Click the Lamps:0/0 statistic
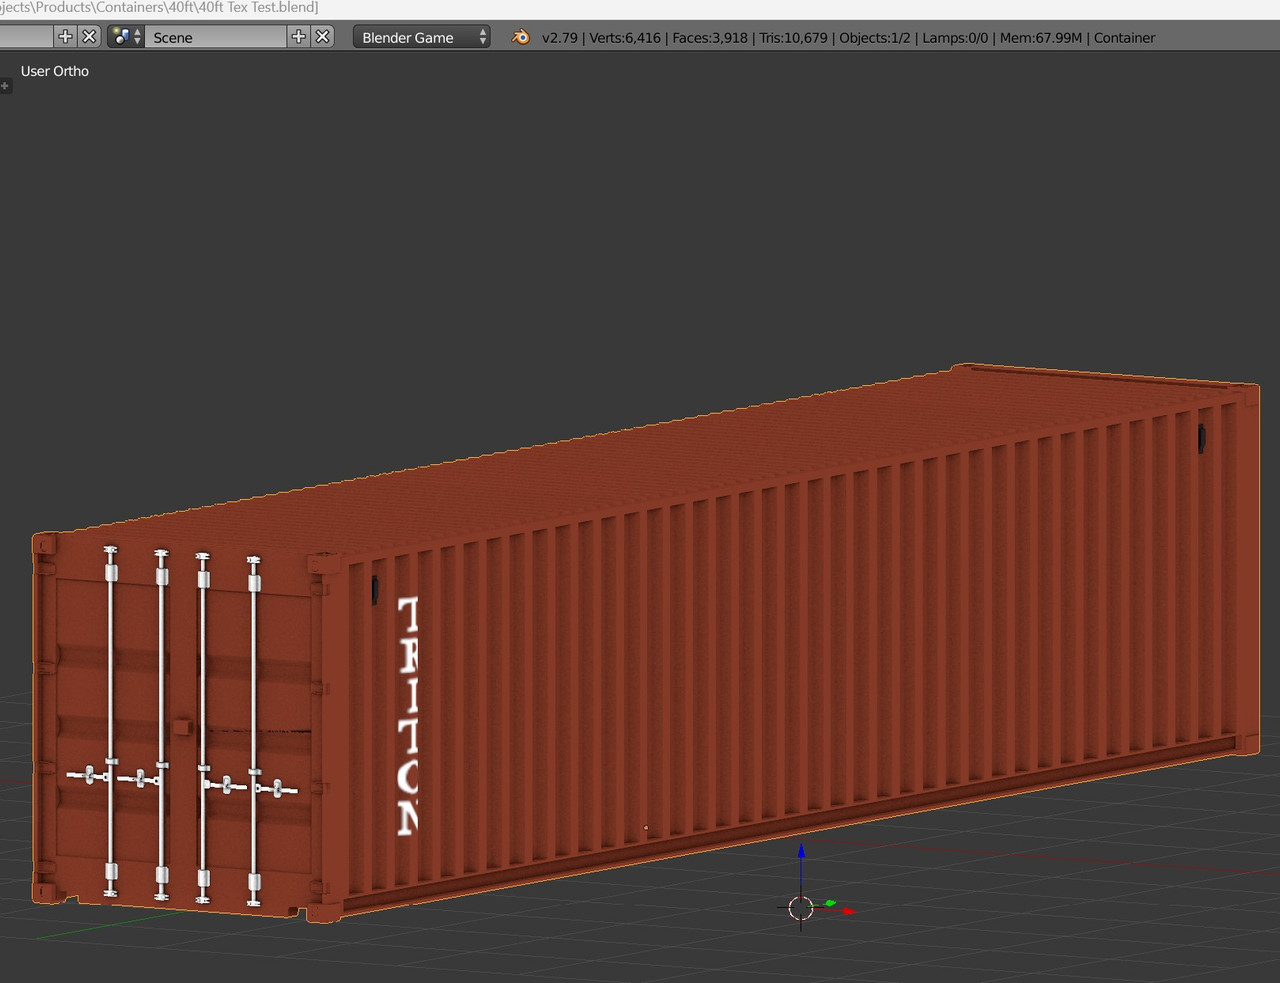This screenshot has width=1280, height=983. click(x=955, y=38)
